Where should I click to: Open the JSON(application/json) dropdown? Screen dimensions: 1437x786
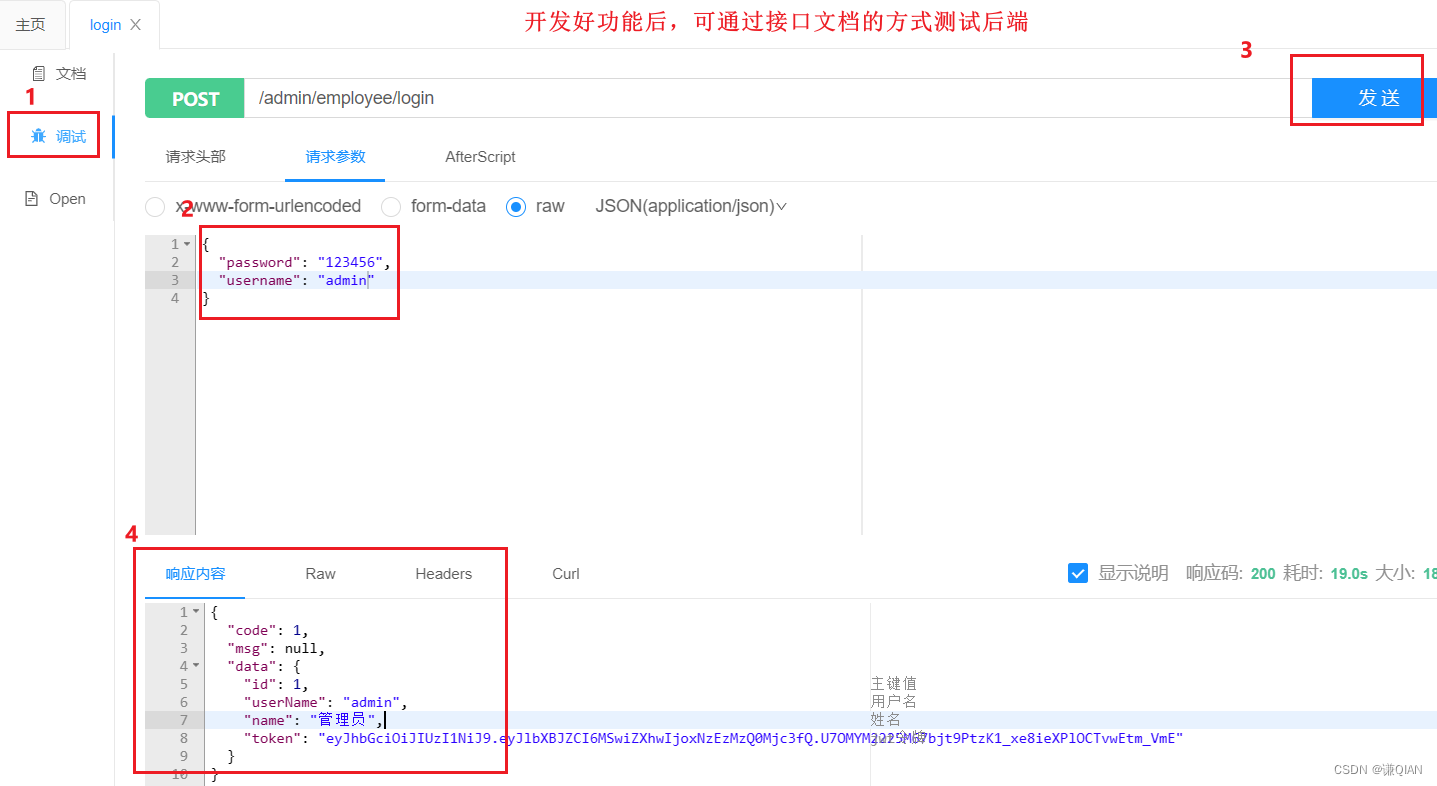[691, 206]
